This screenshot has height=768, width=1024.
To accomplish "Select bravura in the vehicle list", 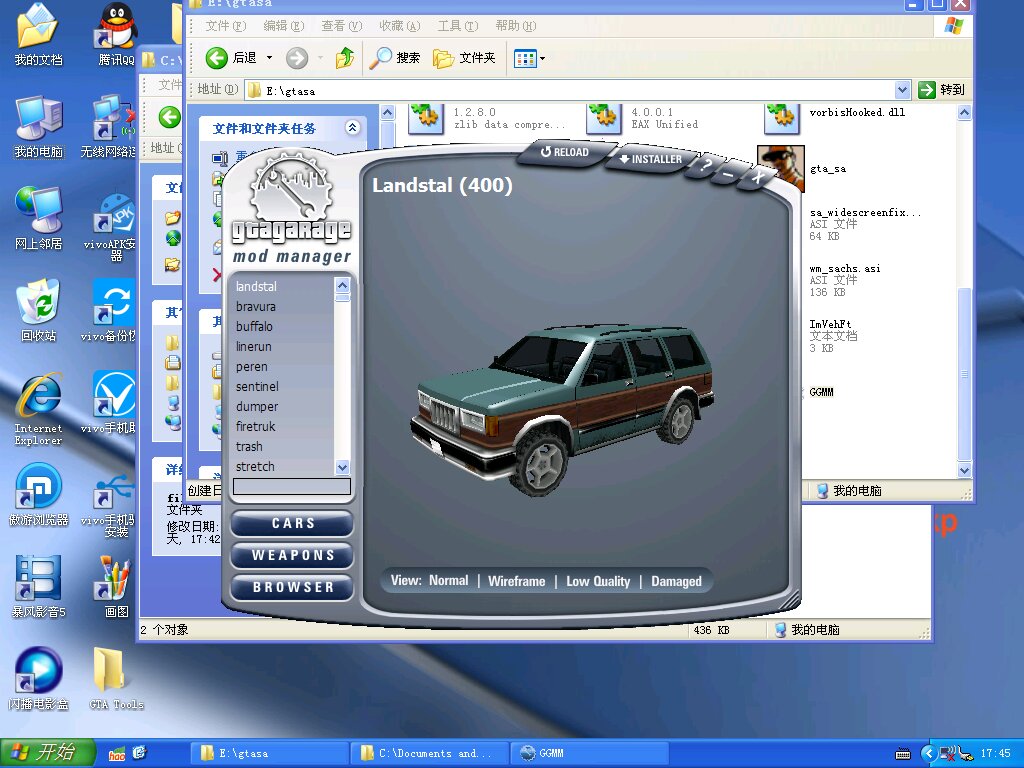I will 283,306.
